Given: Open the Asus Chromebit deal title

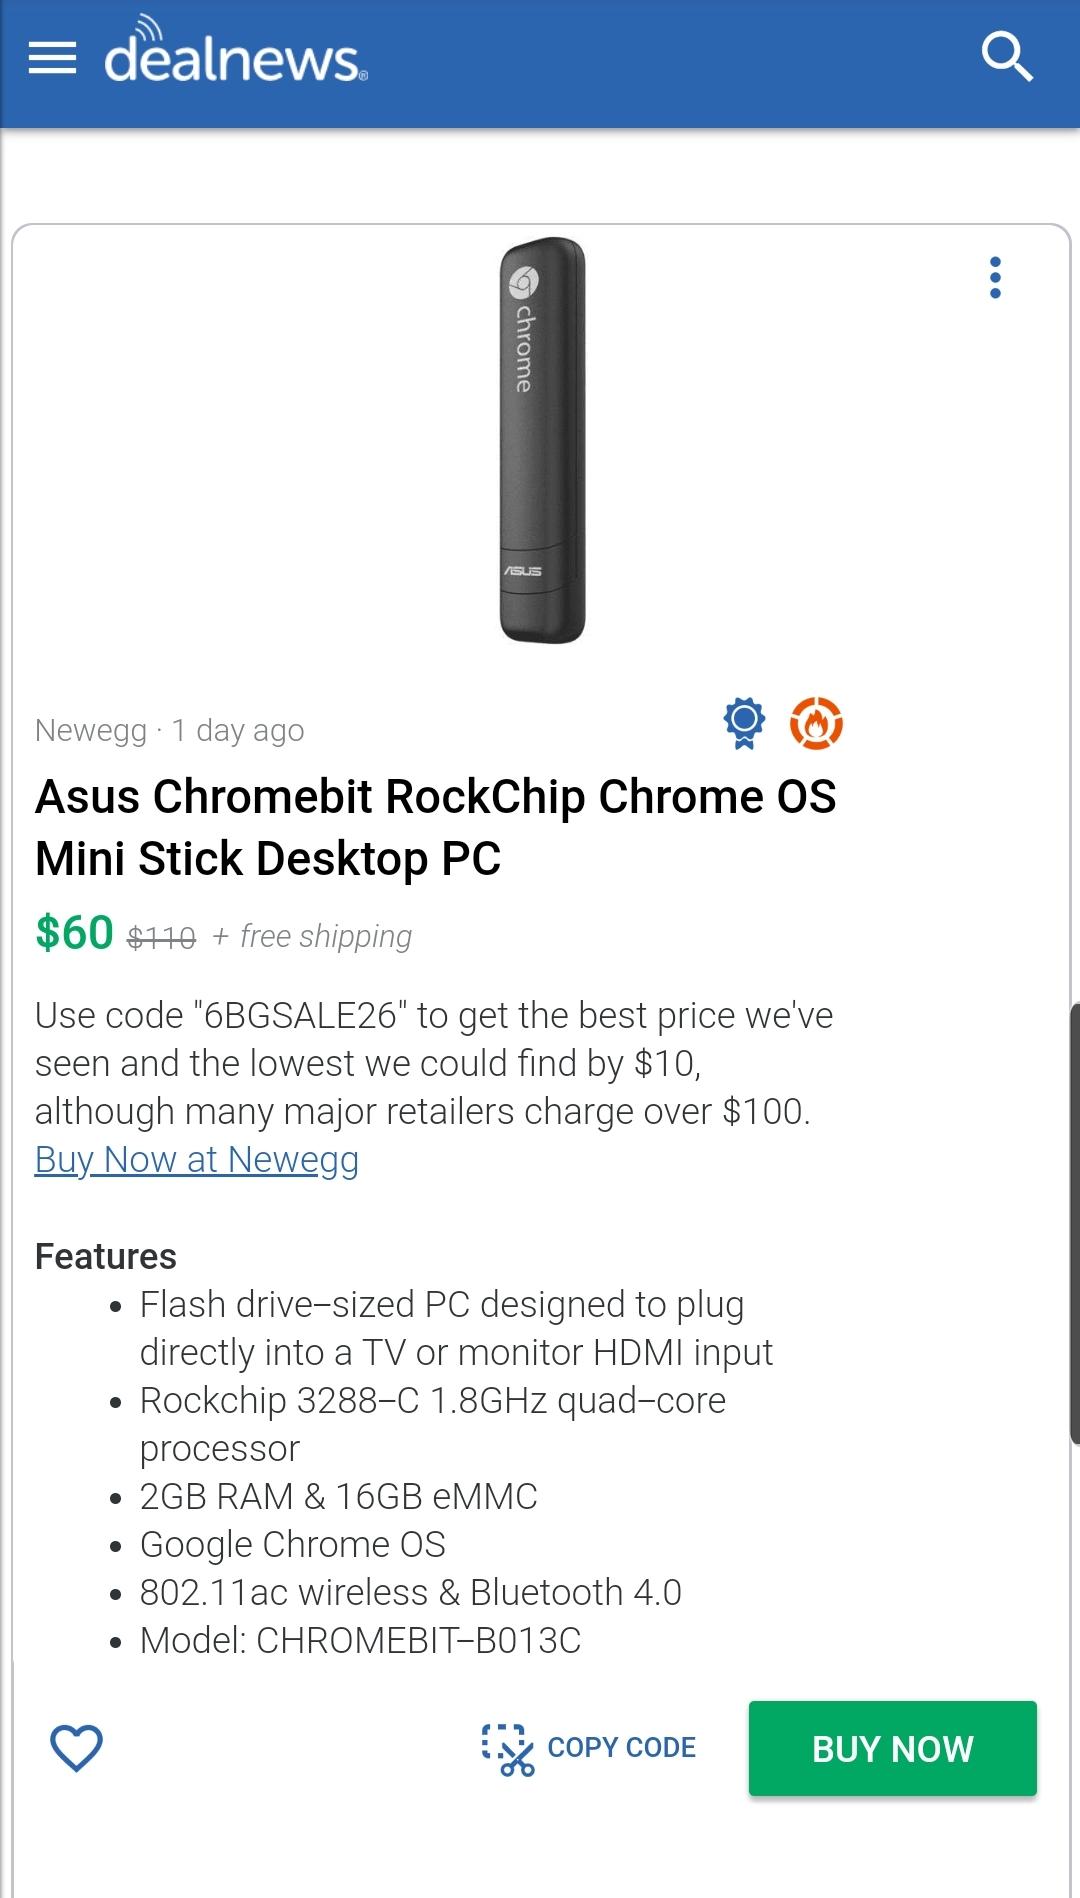Looking at the screenshot, I should click(x=435, y=827).
